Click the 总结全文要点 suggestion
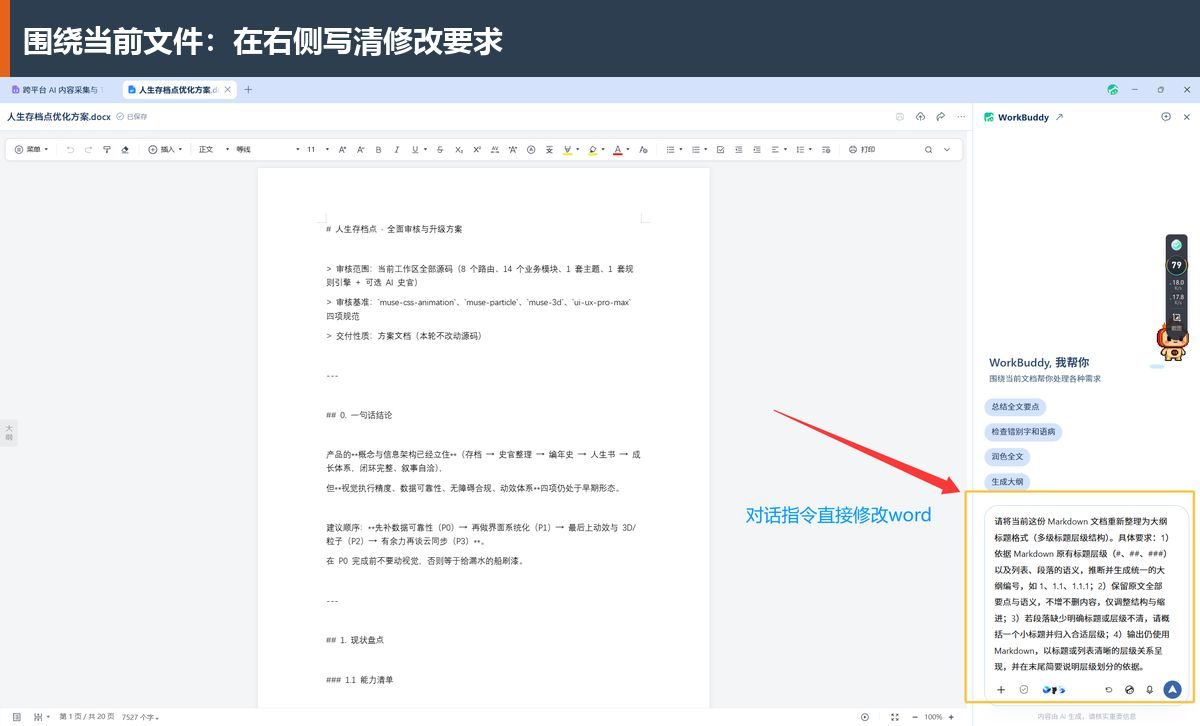The width and height of the screenshot is (1200, 726). (1015, 407)
